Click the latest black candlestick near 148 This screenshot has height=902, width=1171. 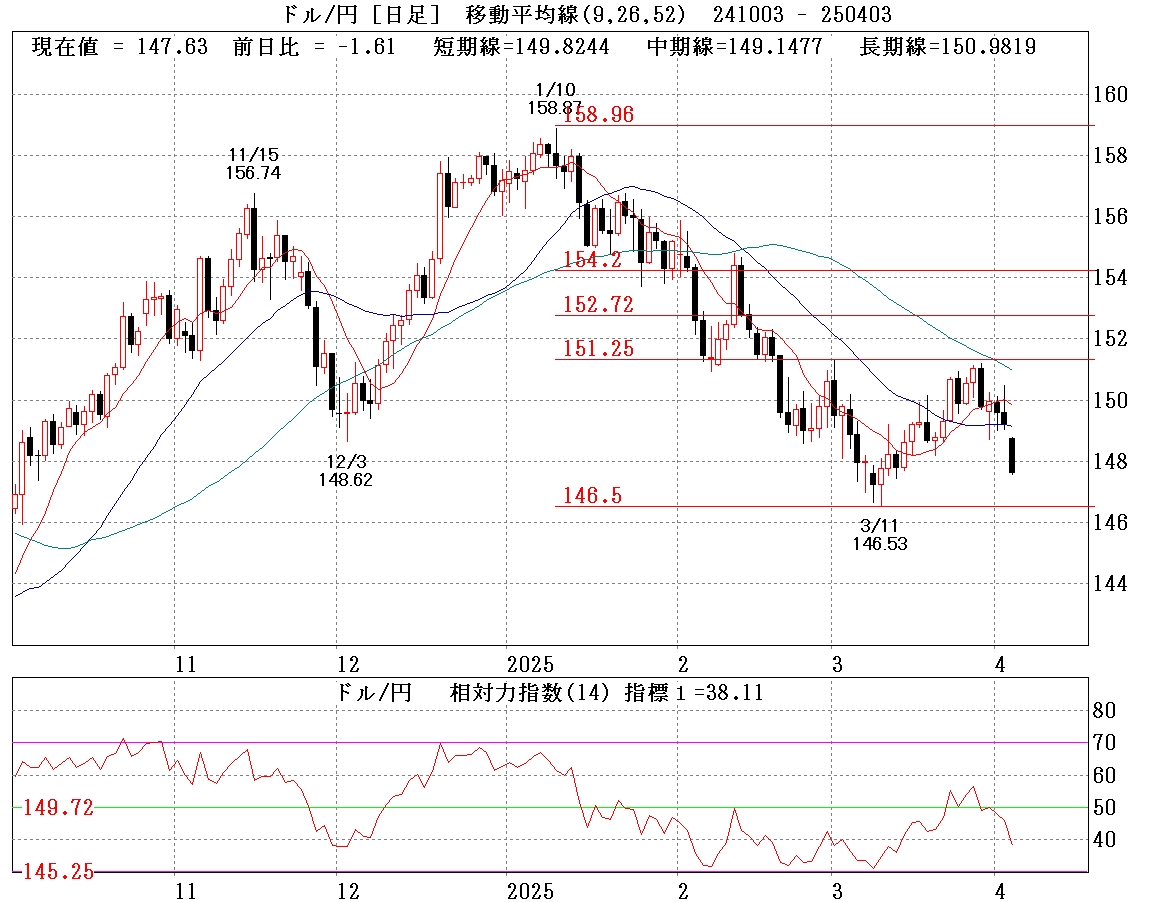click(1012, 455)
